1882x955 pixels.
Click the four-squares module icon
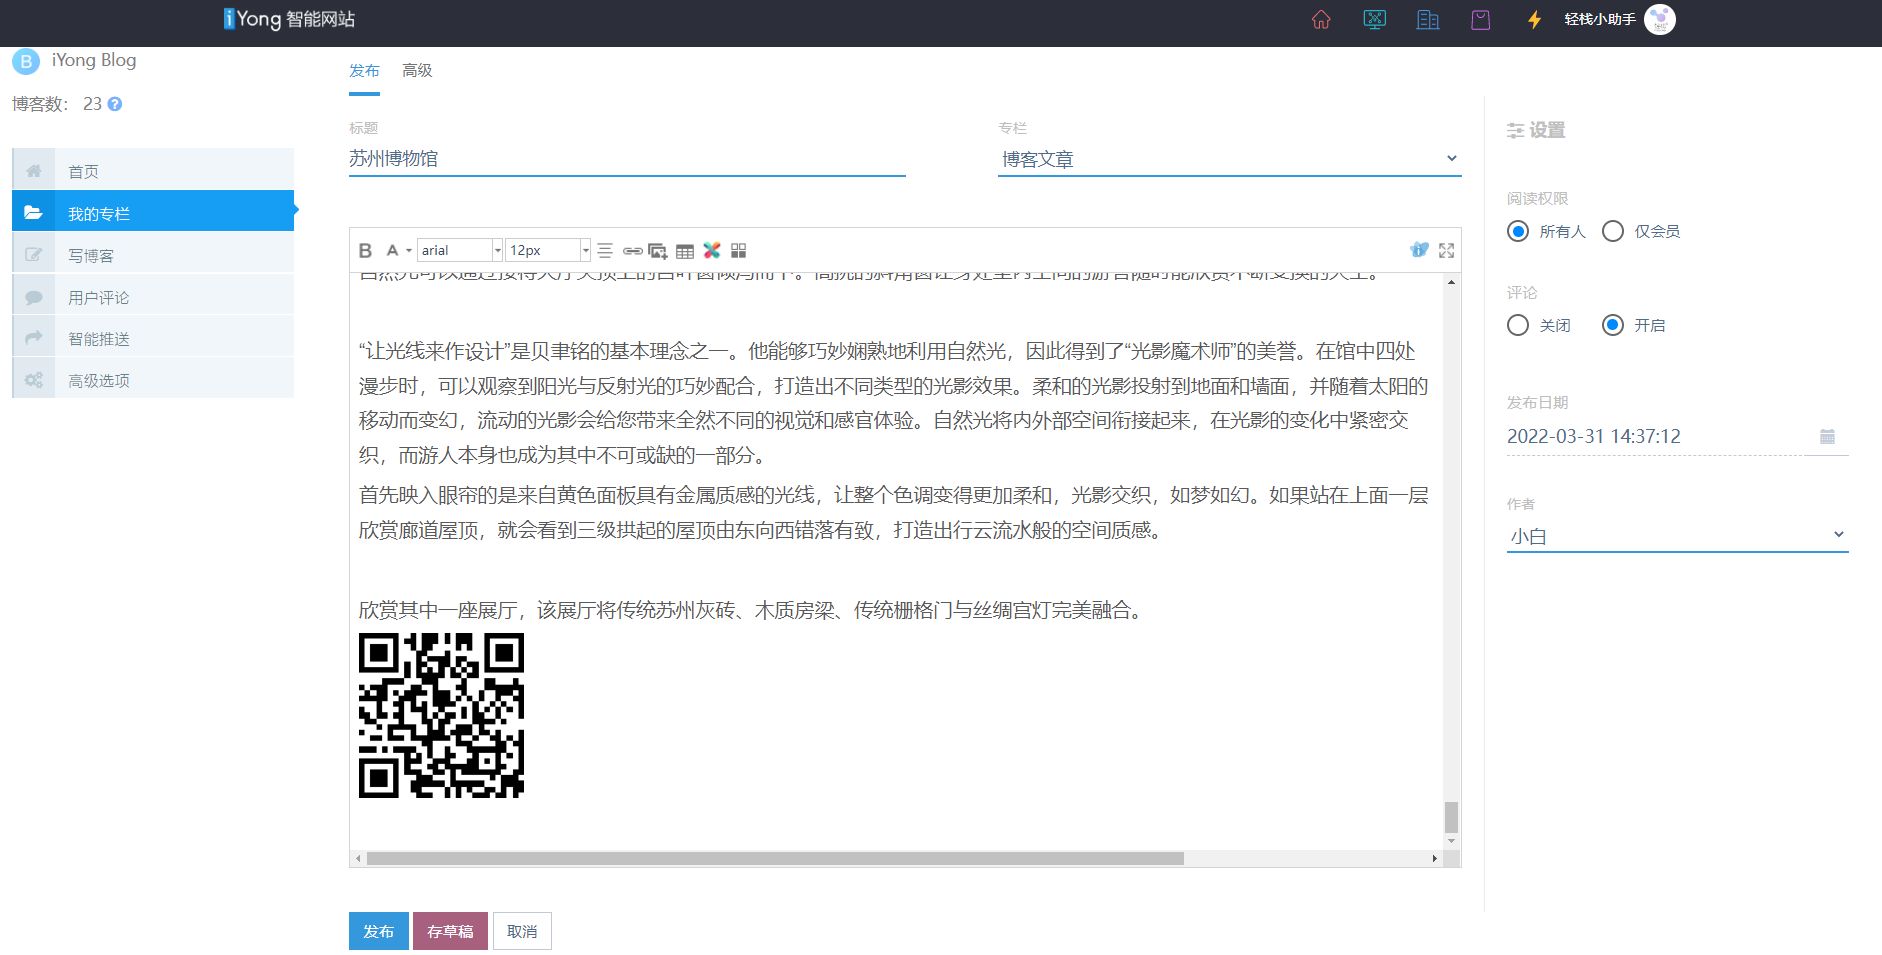(x=739, y=250)
